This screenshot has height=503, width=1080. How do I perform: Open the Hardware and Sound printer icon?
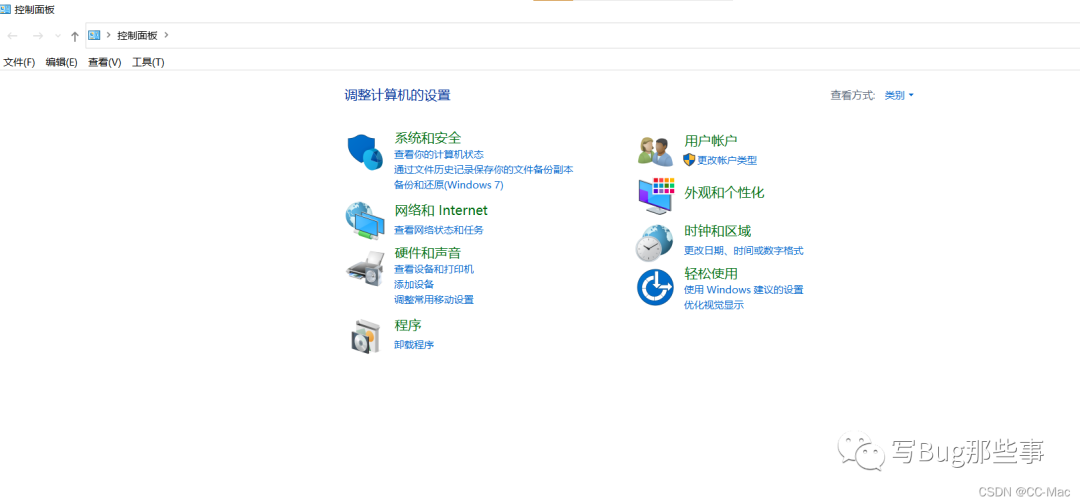pyautogui.click(x=364, y=269)
